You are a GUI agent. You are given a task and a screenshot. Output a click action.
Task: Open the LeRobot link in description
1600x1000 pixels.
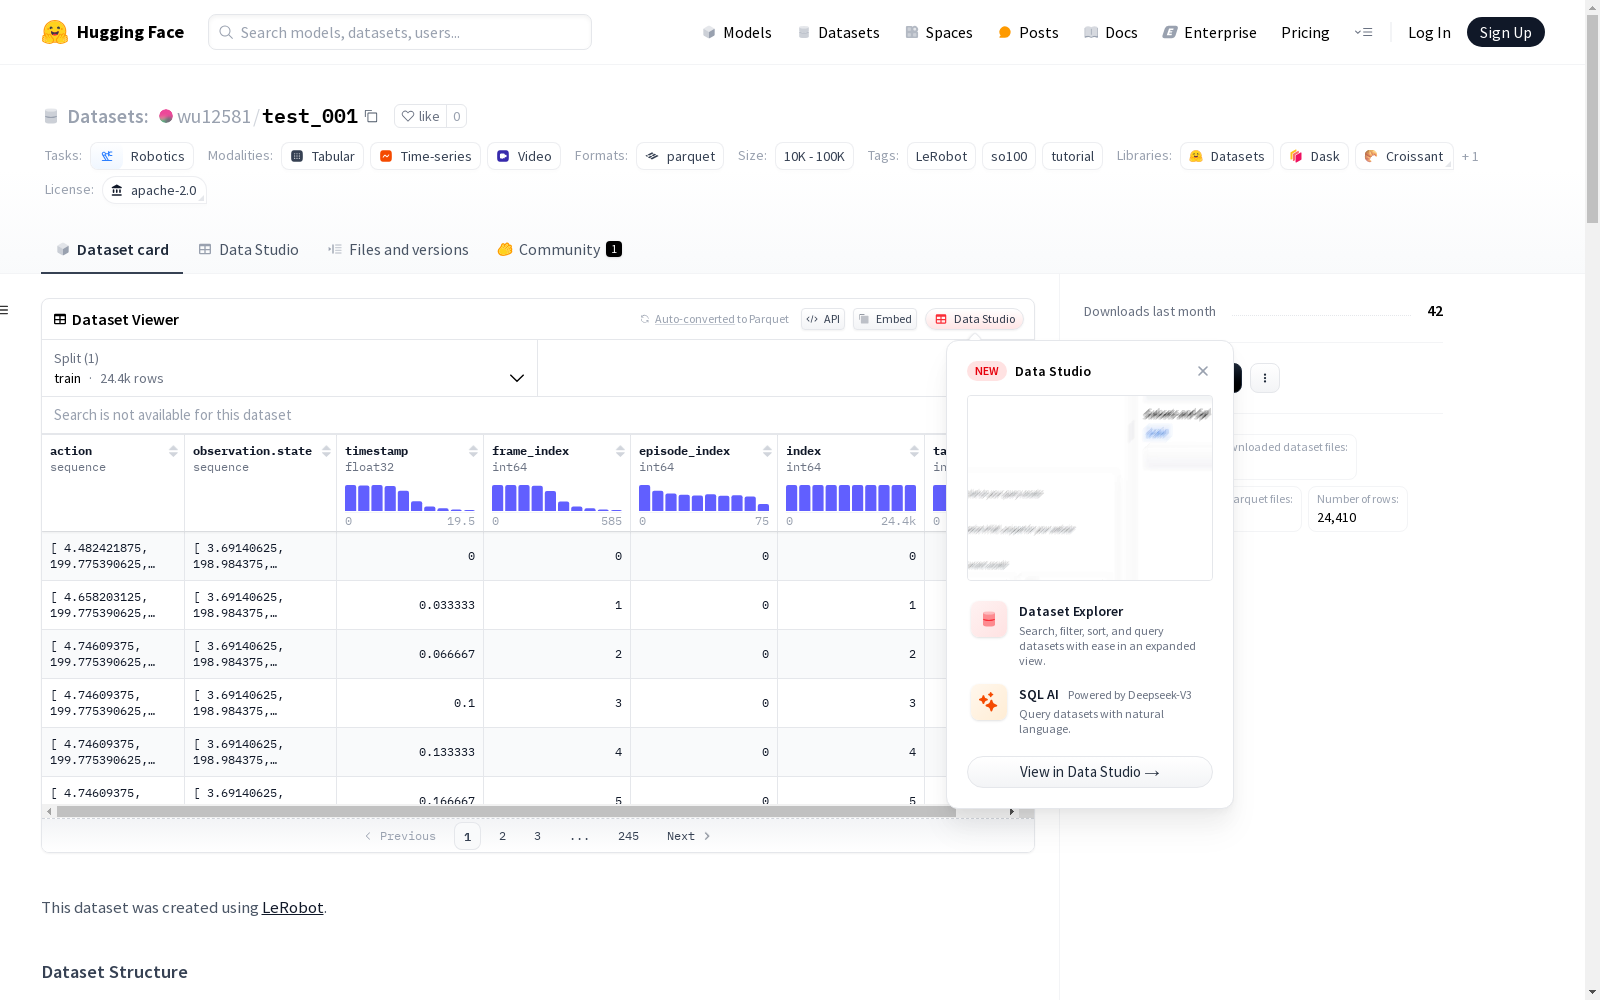pyautogui.click(x=292, y=908)
